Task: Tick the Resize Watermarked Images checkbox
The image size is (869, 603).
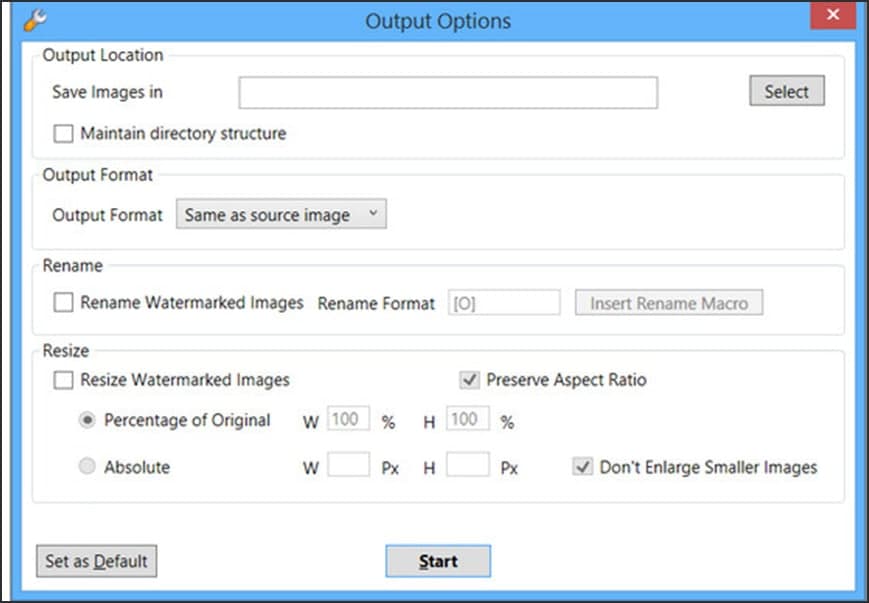Action: [64, 380]
